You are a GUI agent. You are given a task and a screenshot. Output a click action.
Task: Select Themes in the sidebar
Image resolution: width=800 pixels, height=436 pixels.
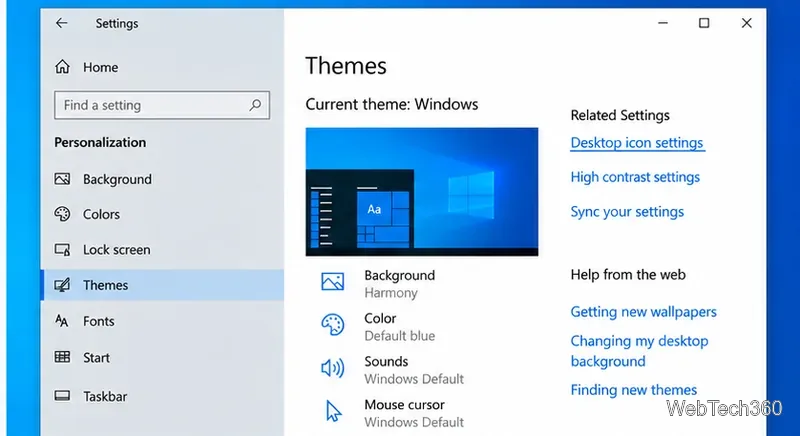pos(162,285)
